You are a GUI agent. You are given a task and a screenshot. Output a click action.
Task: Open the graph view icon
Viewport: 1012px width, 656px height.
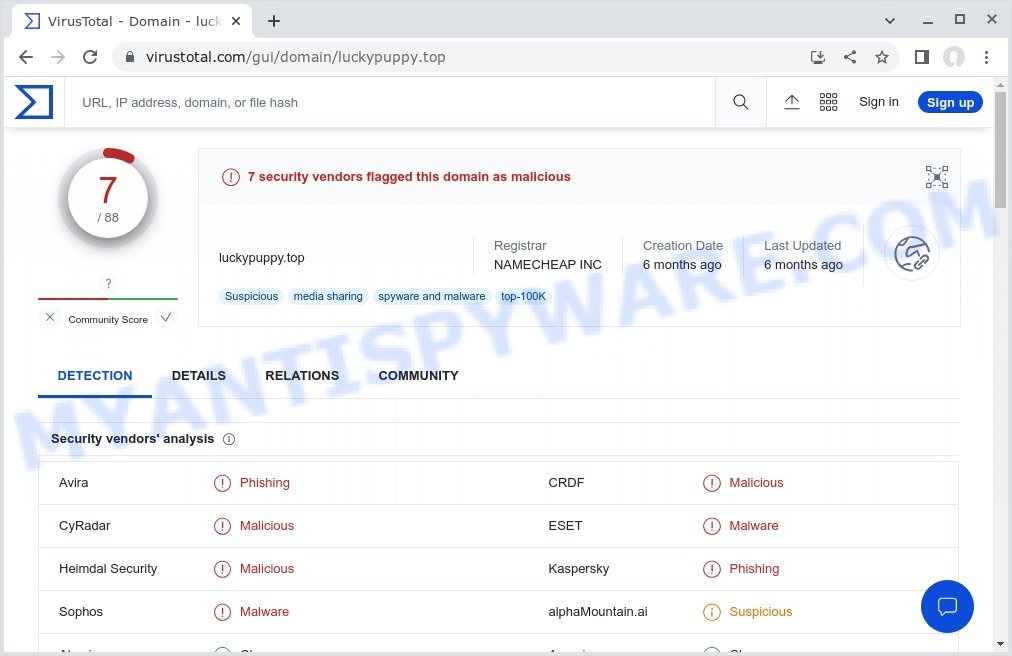point(936,177)
